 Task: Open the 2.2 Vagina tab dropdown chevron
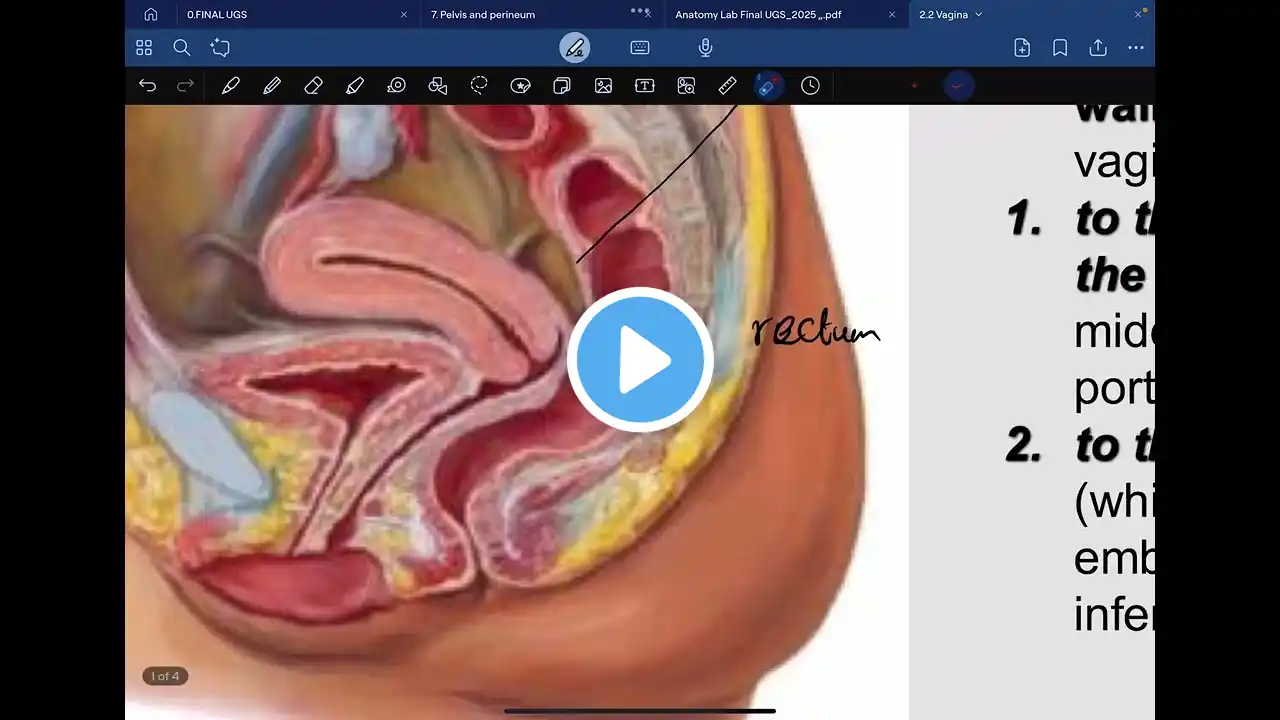(x=979, y=15)
